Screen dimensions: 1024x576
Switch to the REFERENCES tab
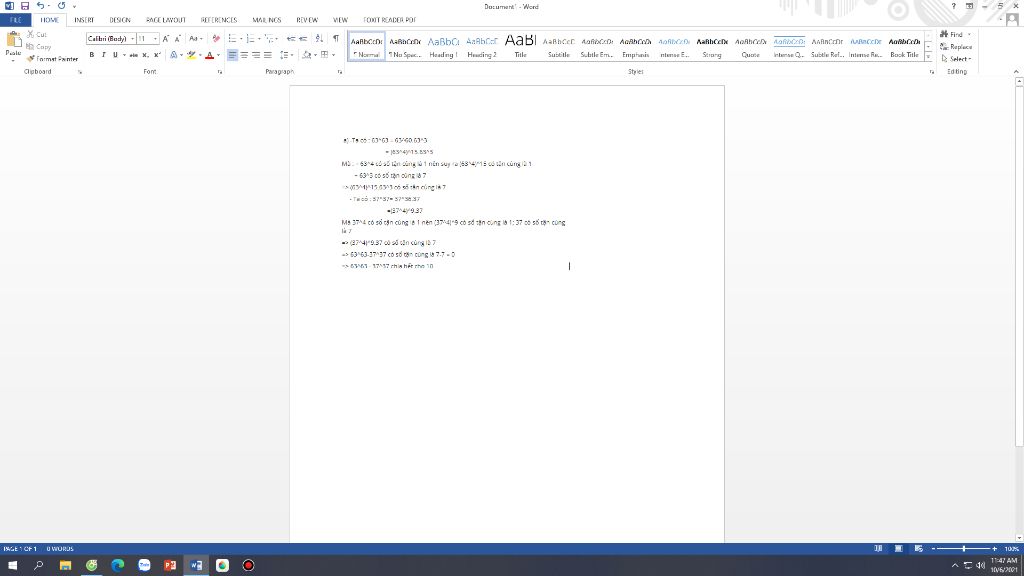coord(219,20)
